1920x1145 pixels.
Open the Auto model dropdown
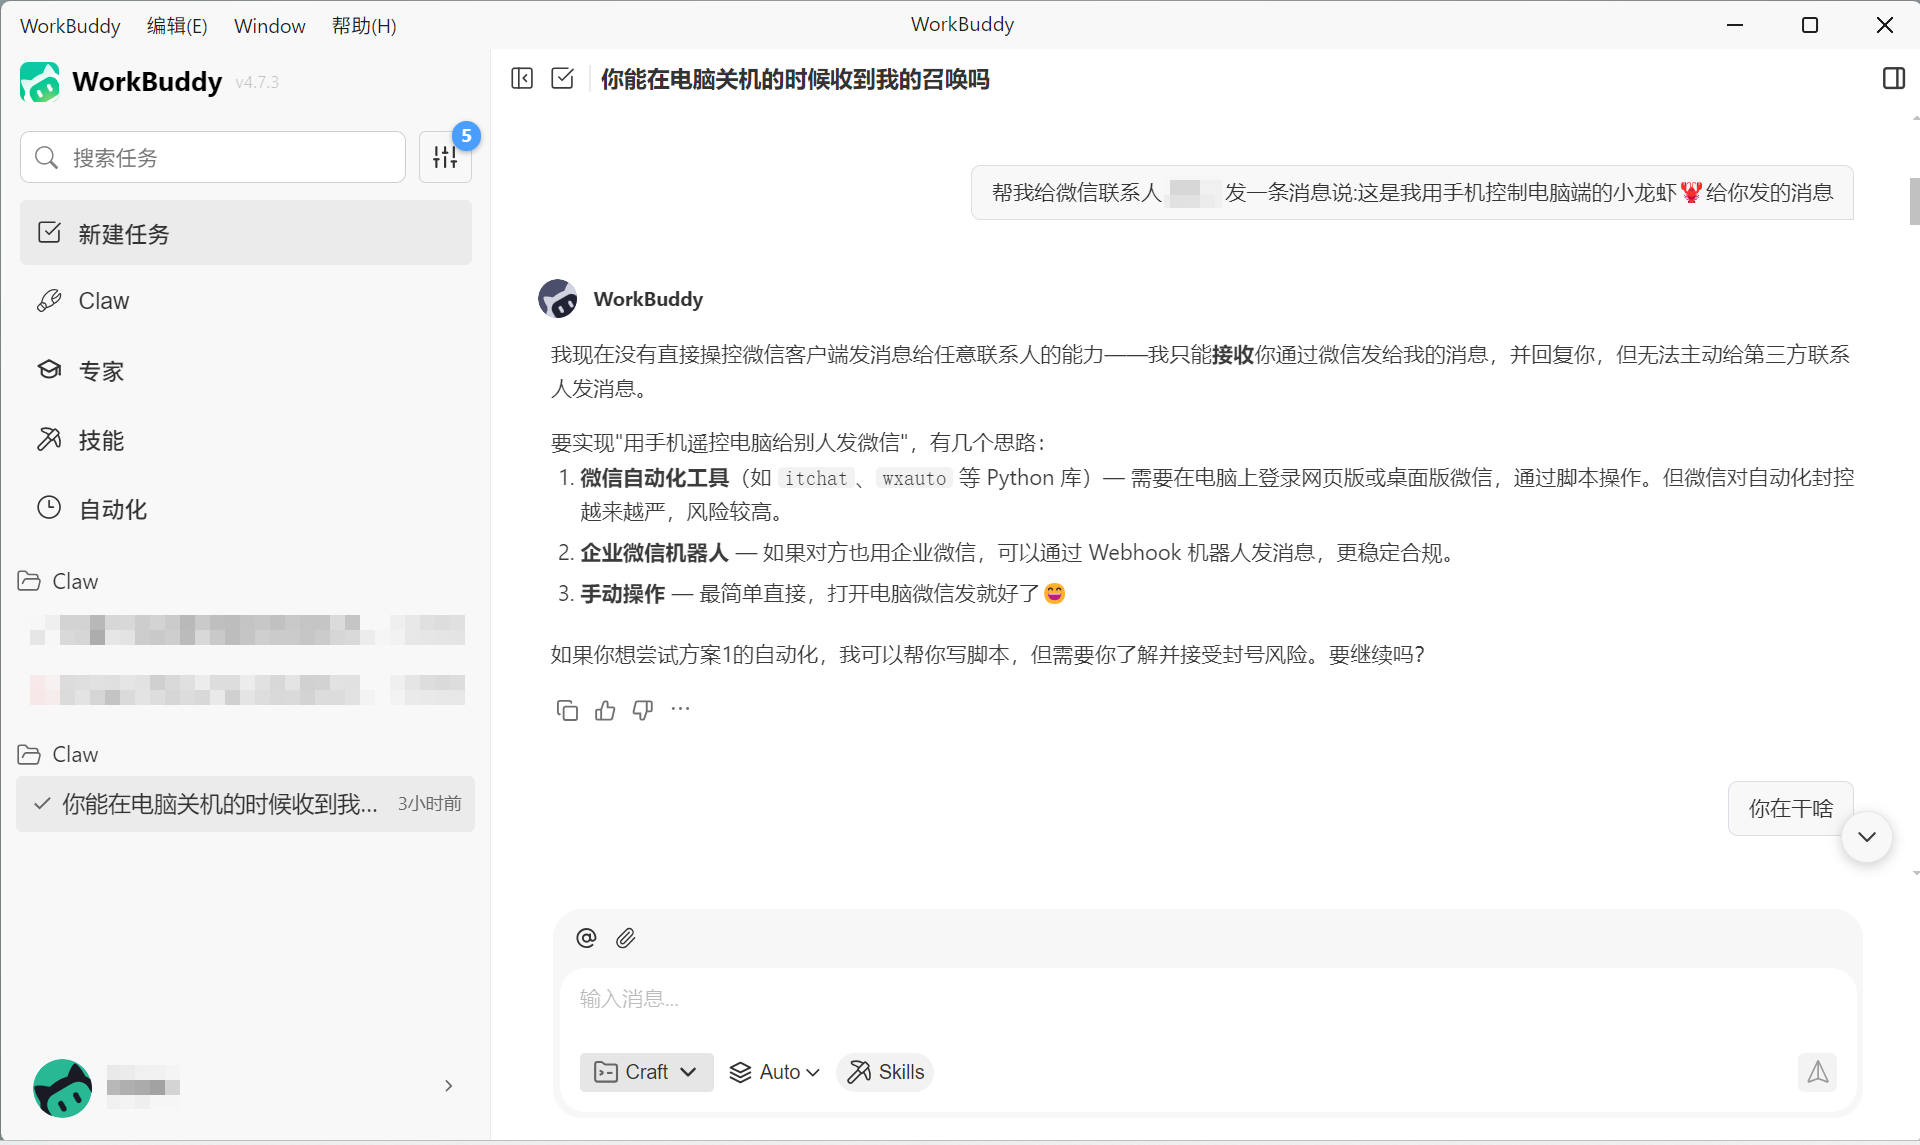[x=775, y=1072]
